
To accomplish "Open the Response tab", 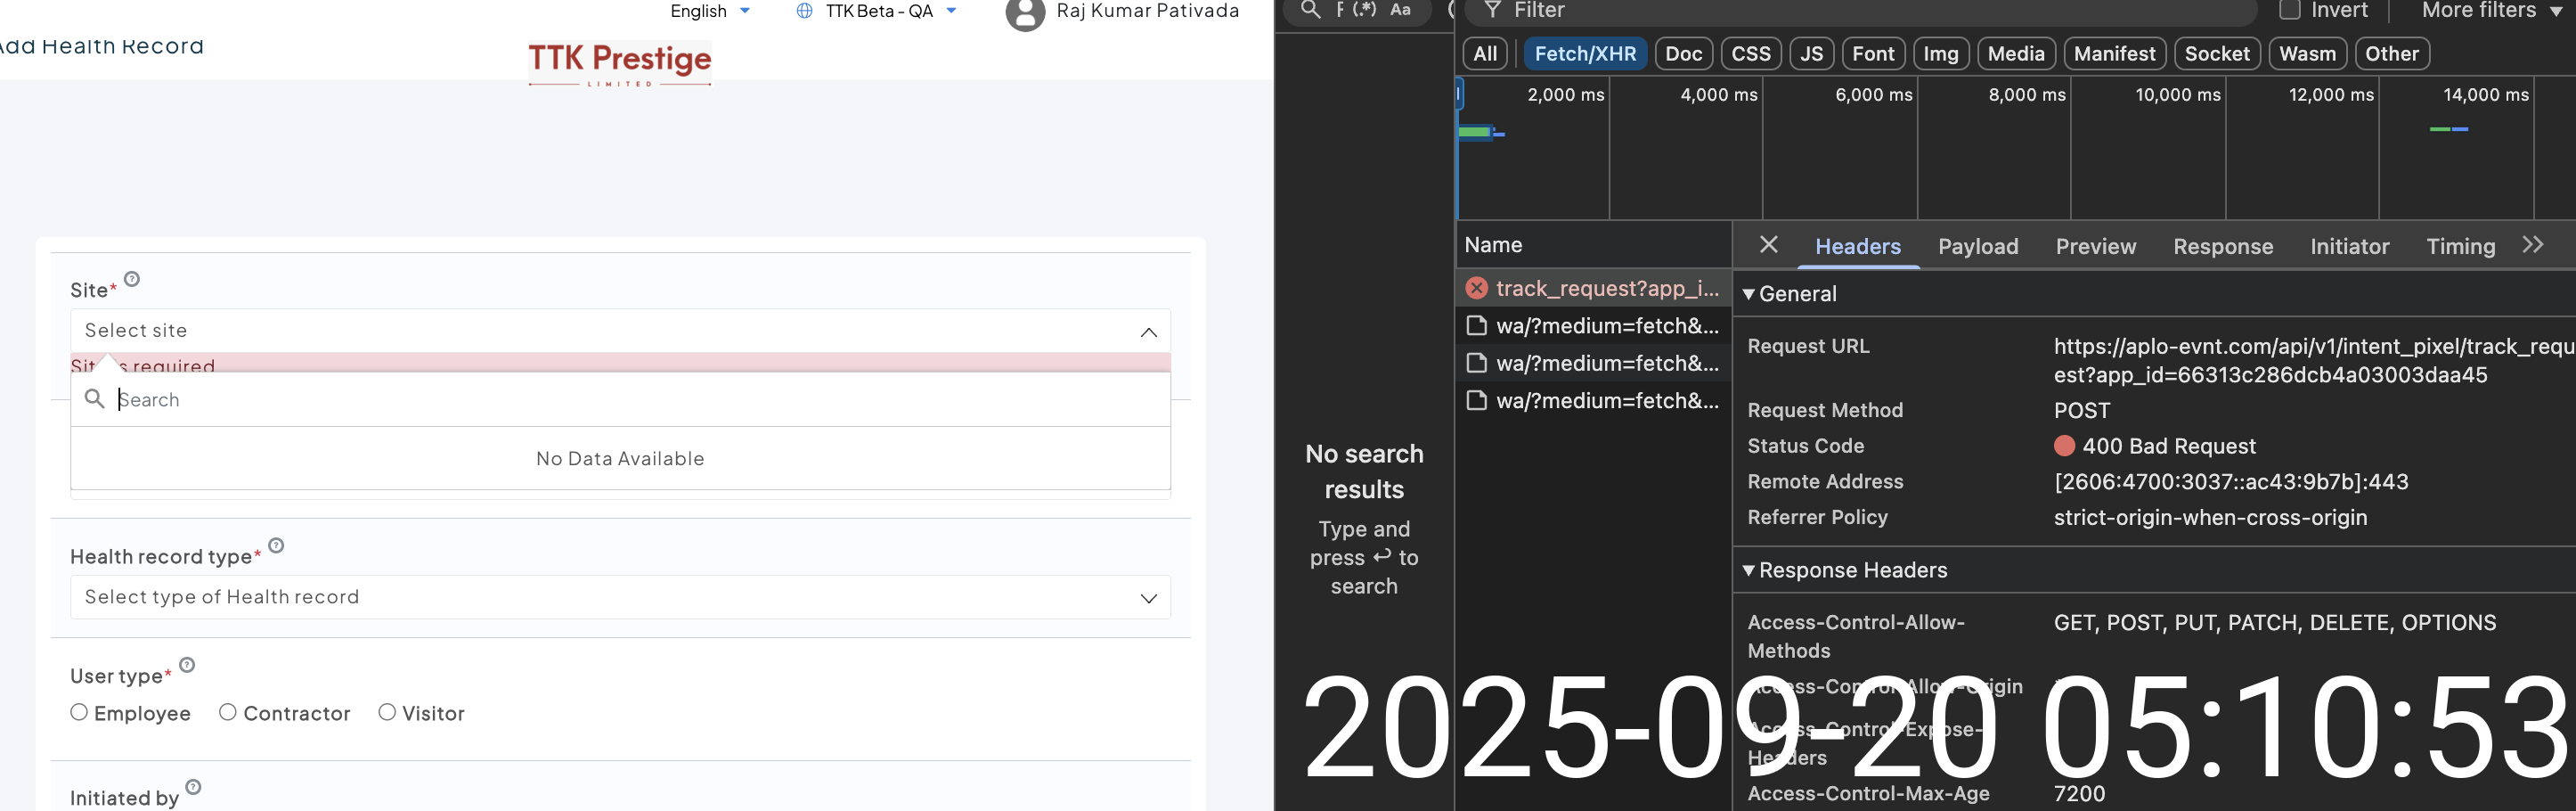I will click(2222, 246).
